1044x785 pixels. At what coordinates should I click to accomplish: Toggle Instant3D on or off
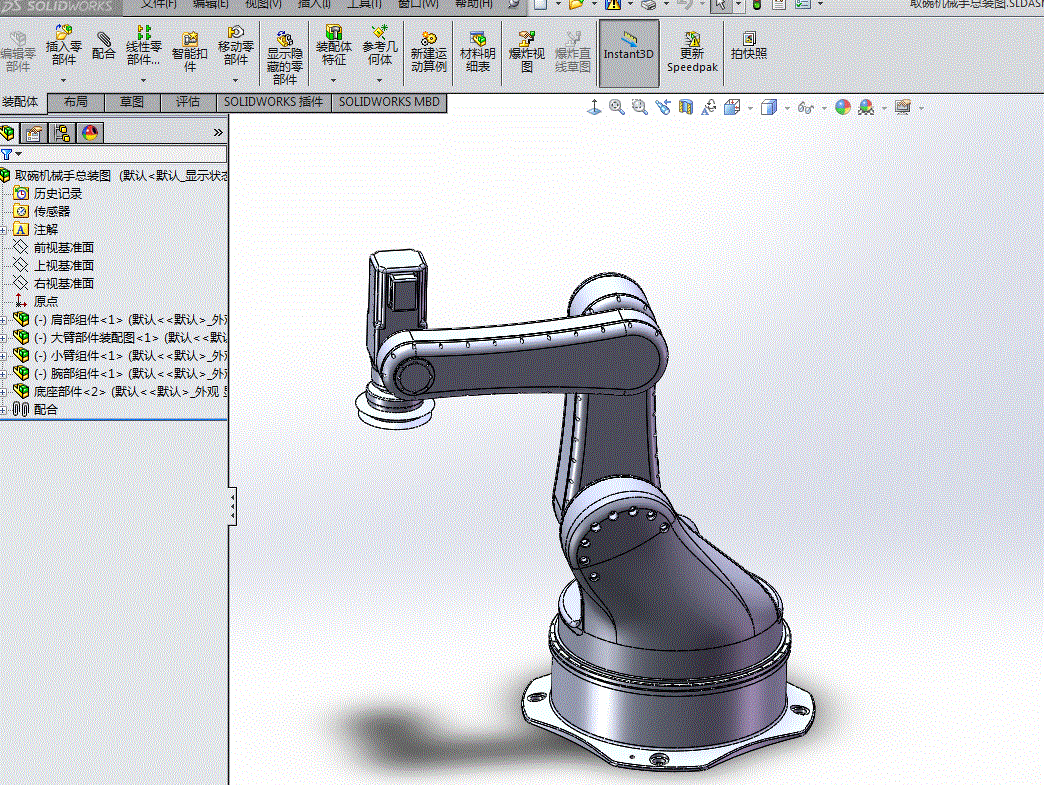click(x=629, y=52)
